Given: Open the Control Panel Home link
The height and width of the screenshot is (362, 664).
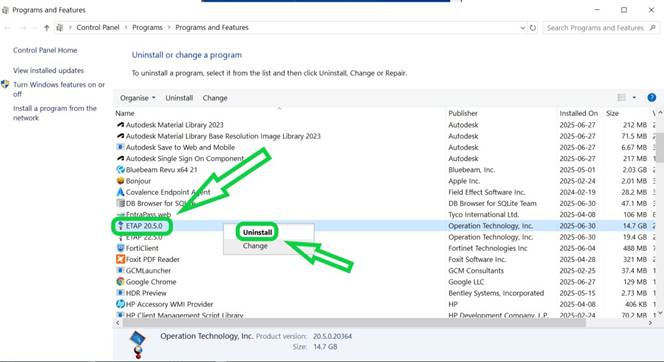Looking at the screenshot, I should 45,50.
